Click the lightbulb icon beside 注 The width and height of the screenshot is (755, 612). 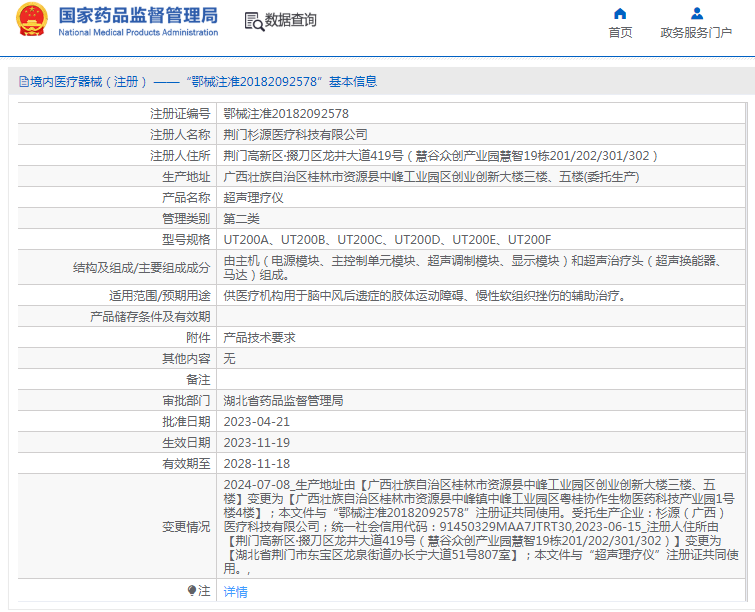(x=191, y=590)
